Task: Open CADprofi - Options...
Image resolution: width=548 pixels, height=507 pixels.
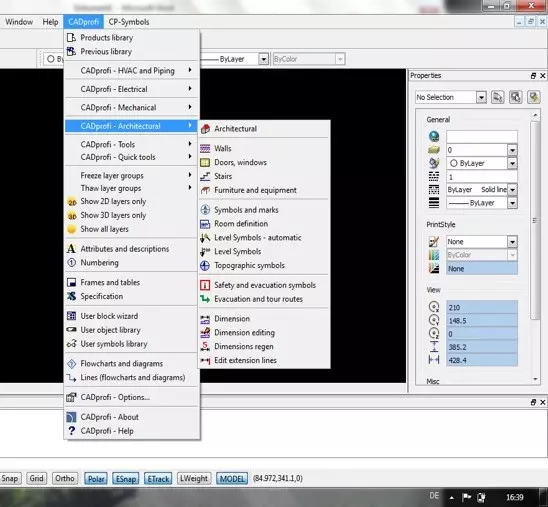Action: pos(132,397)
